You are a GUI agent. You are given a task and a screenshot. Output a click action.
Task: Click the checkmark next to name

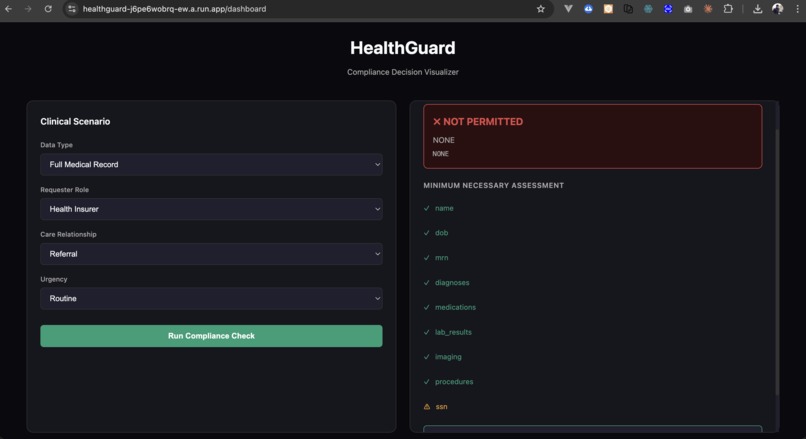(x=427, y=208)
